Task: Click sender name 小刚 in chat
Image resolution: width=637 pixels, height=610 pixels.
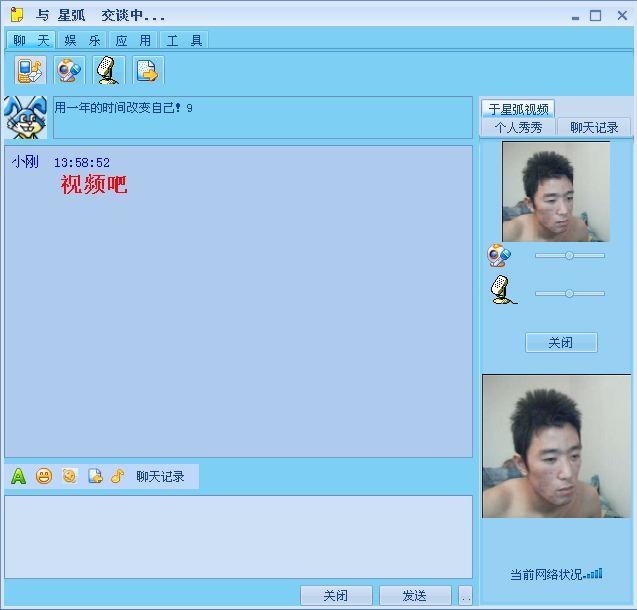Action: click(25, 162)
